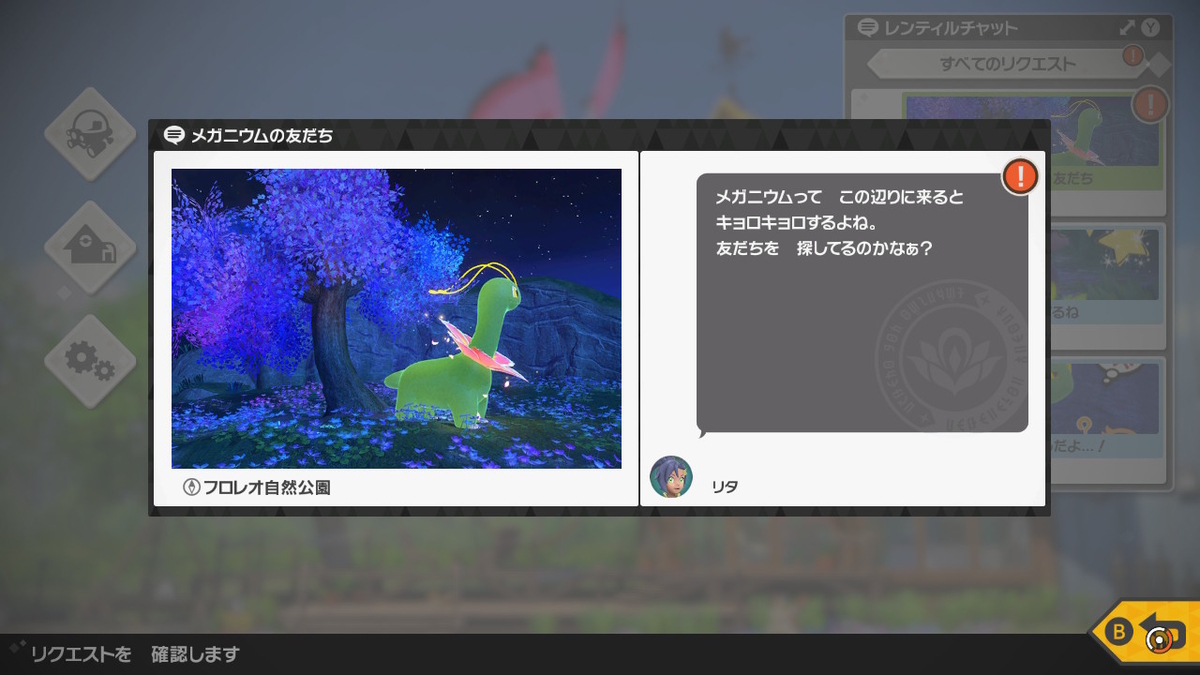Click the small exclamation badge on the すべてのリクエスト tab

[1132, 55]
